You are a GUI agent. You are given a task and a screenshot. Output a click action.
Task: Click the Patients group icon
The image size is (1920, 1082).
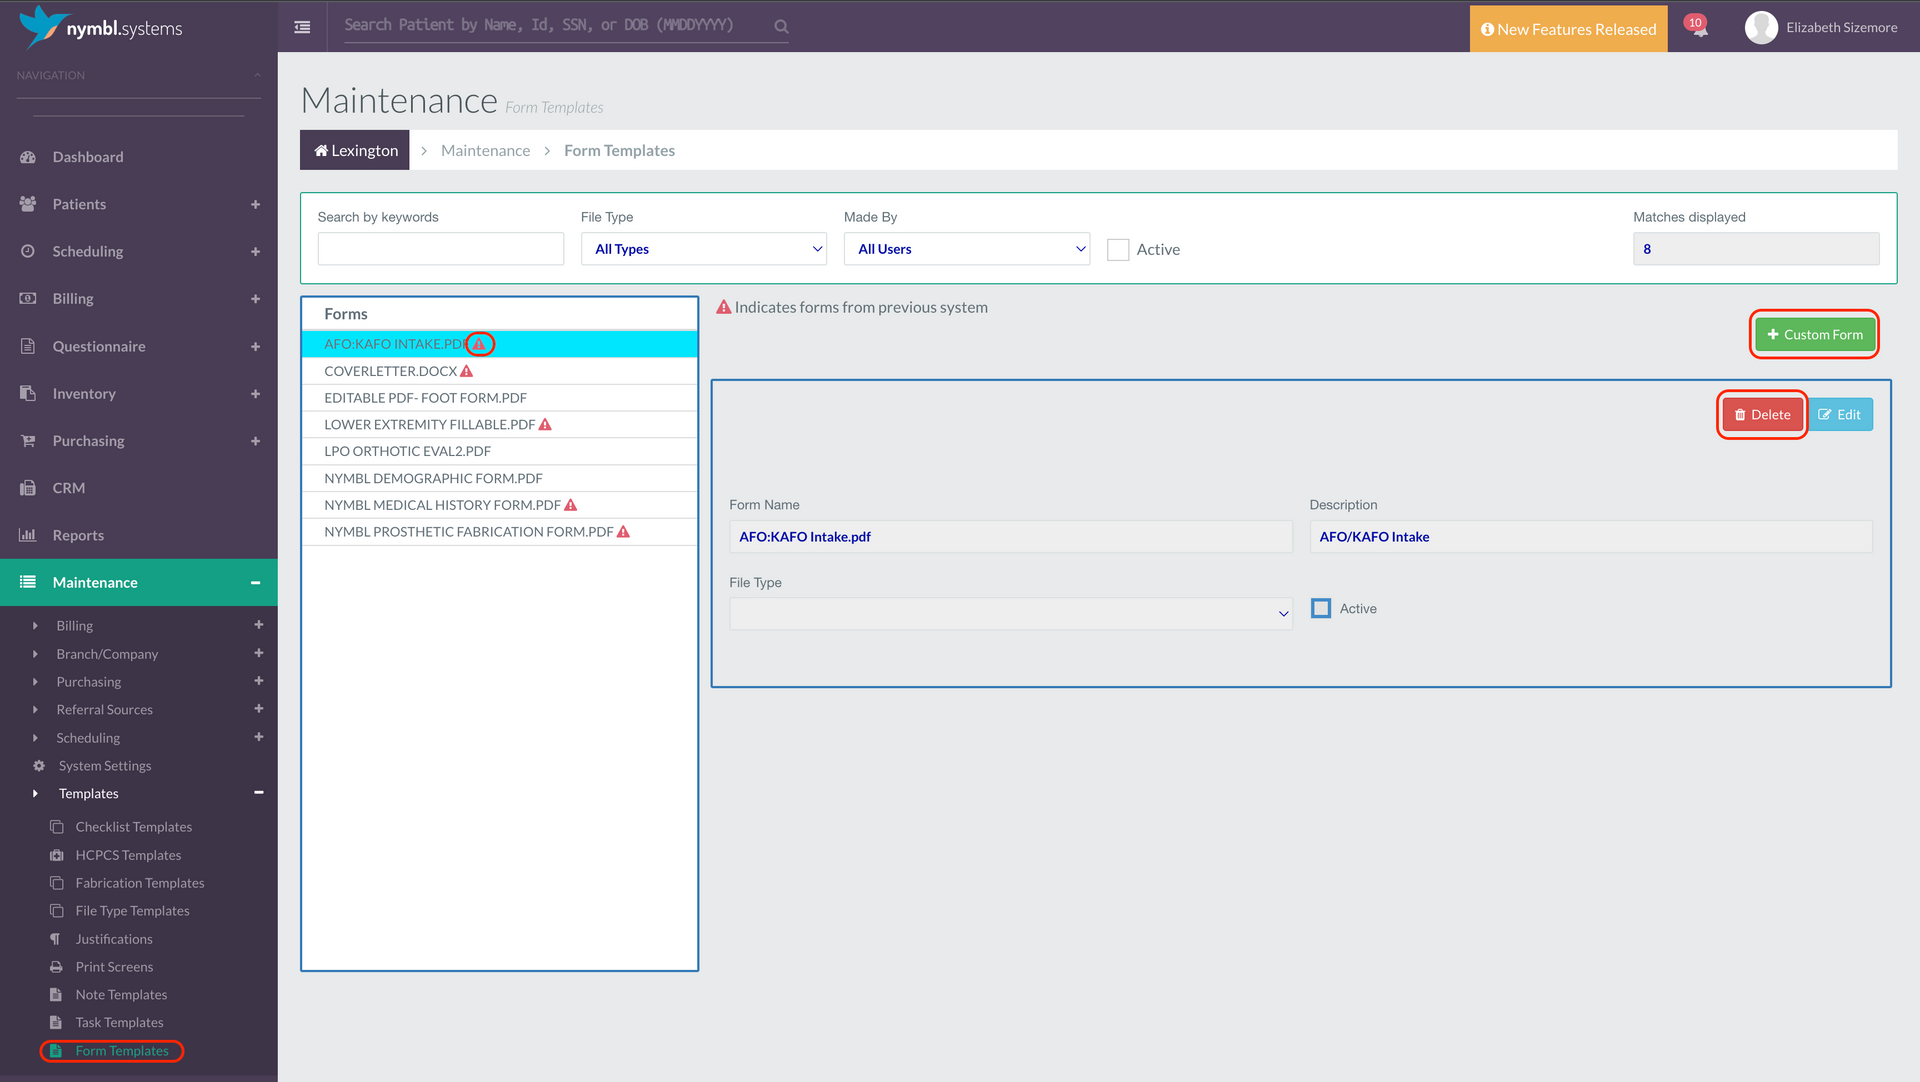tap(28, 204)
